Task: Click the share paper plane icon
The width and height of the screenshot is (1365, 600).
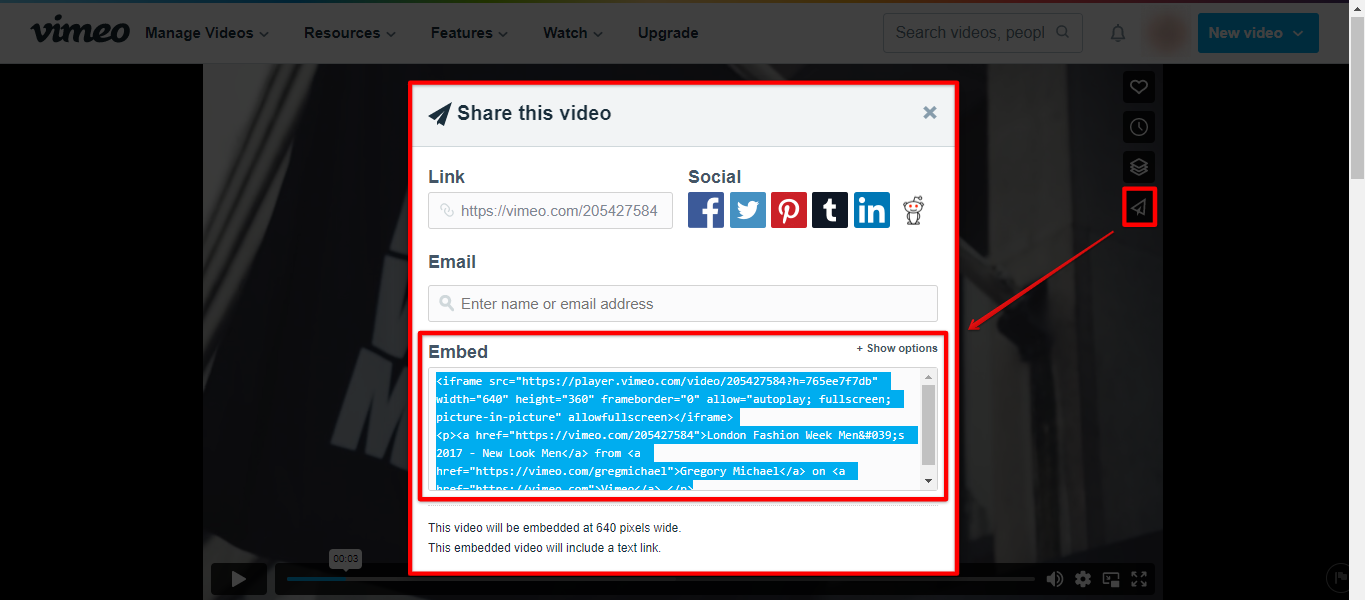Action: click(1139, 207)
